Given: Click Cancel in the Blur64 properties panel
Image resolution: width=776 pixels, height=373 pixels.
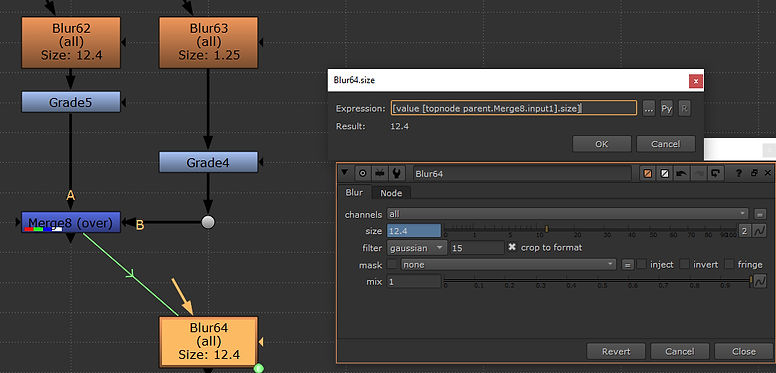Looking at the screenshot, I should 679,351.
